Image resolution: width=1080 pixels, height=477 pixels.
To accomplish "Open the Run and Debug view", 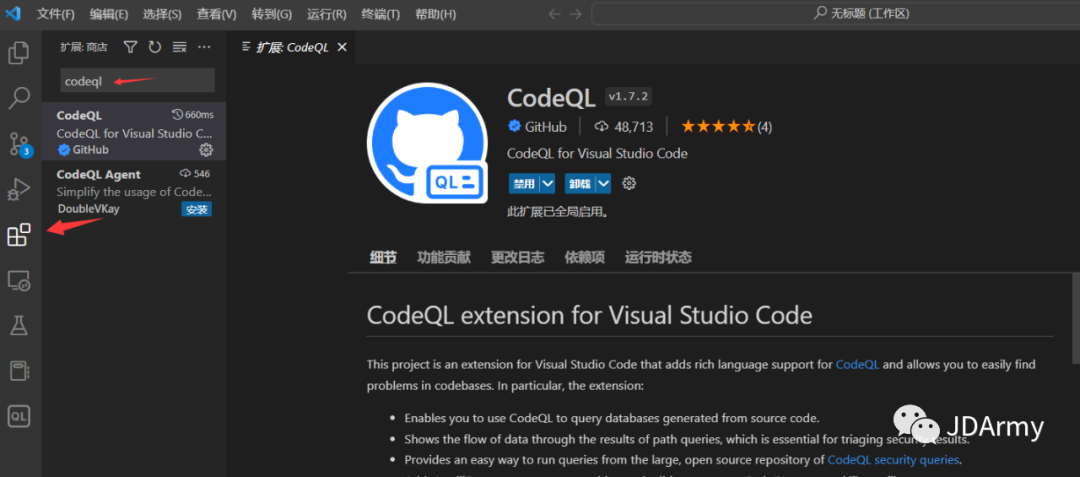I will point(19,189).
